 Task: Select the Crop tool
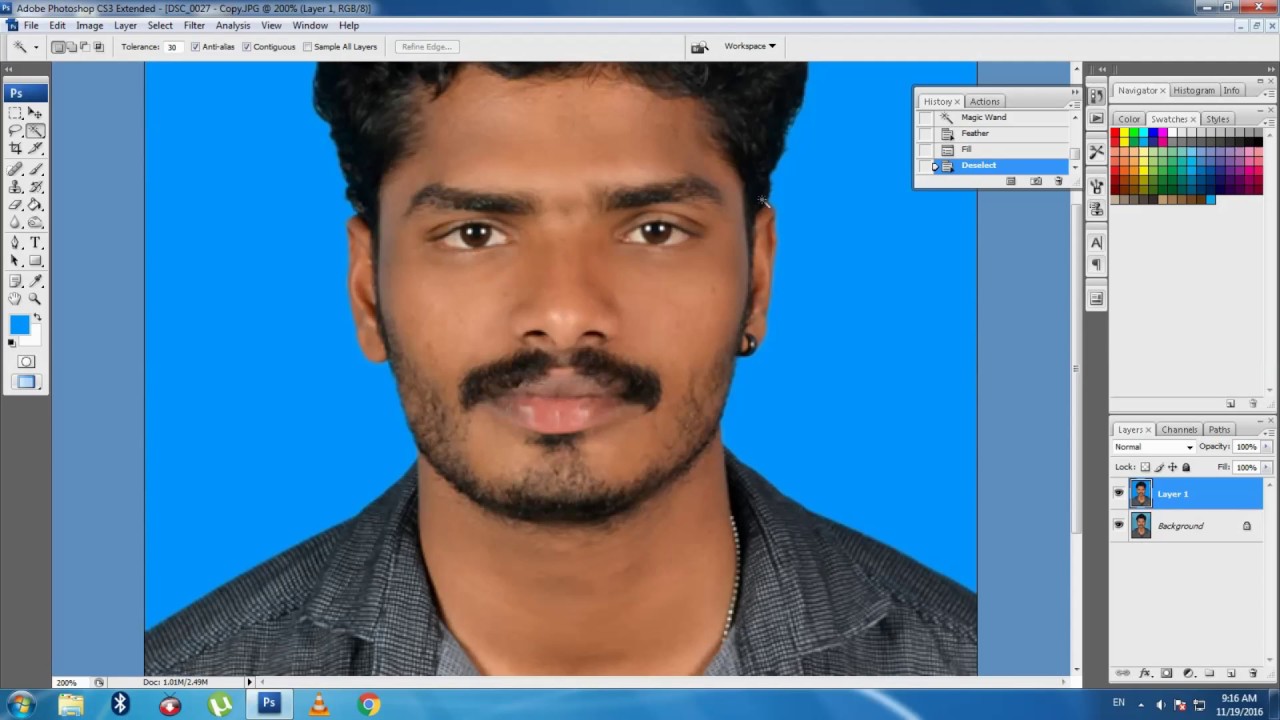pos(15,148)
